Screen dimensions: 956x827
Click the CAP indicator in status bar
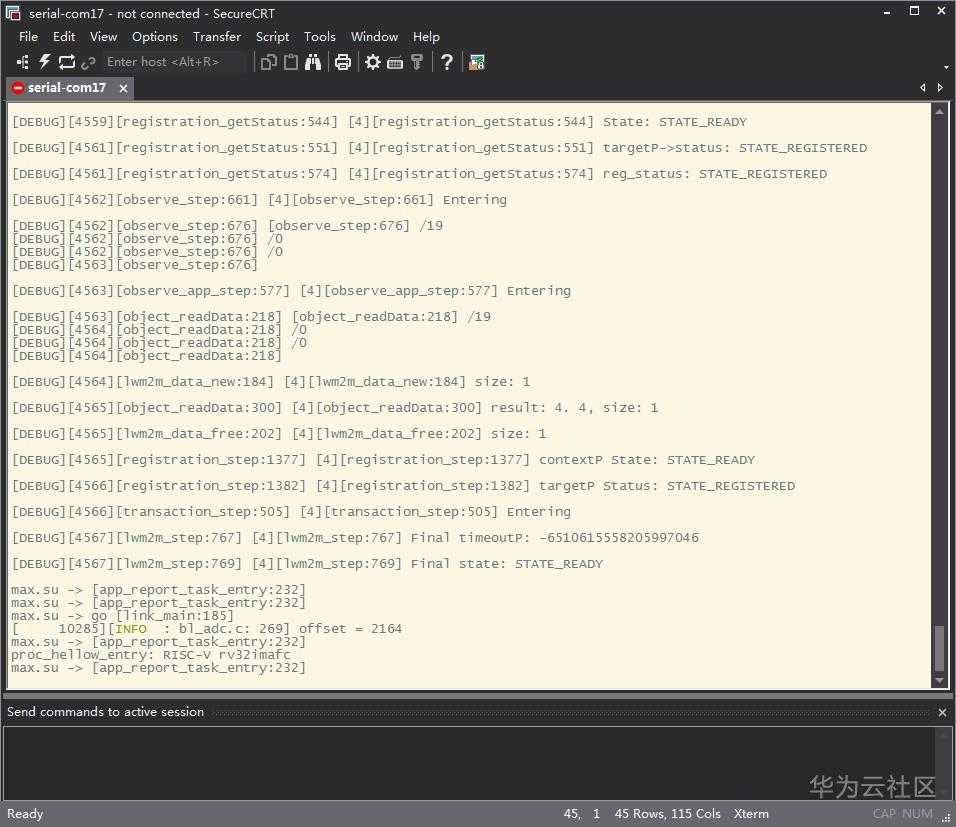pos(884,814)
